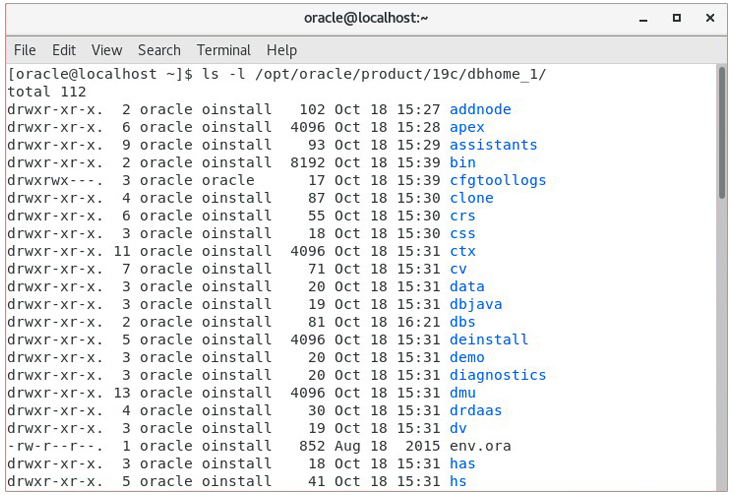This screenshot has width=733, height=495.
Task: Click the dbjava directory entry
Action: point(476,304)
